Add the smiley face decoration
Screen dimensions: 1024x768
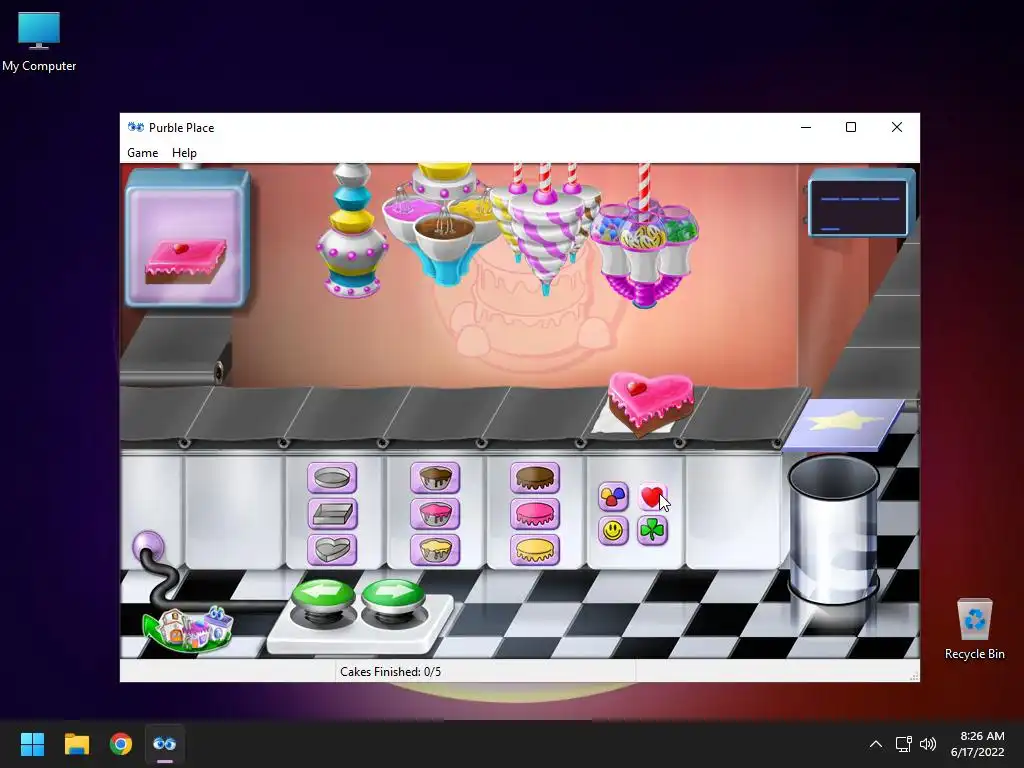(x=613, y=530)
